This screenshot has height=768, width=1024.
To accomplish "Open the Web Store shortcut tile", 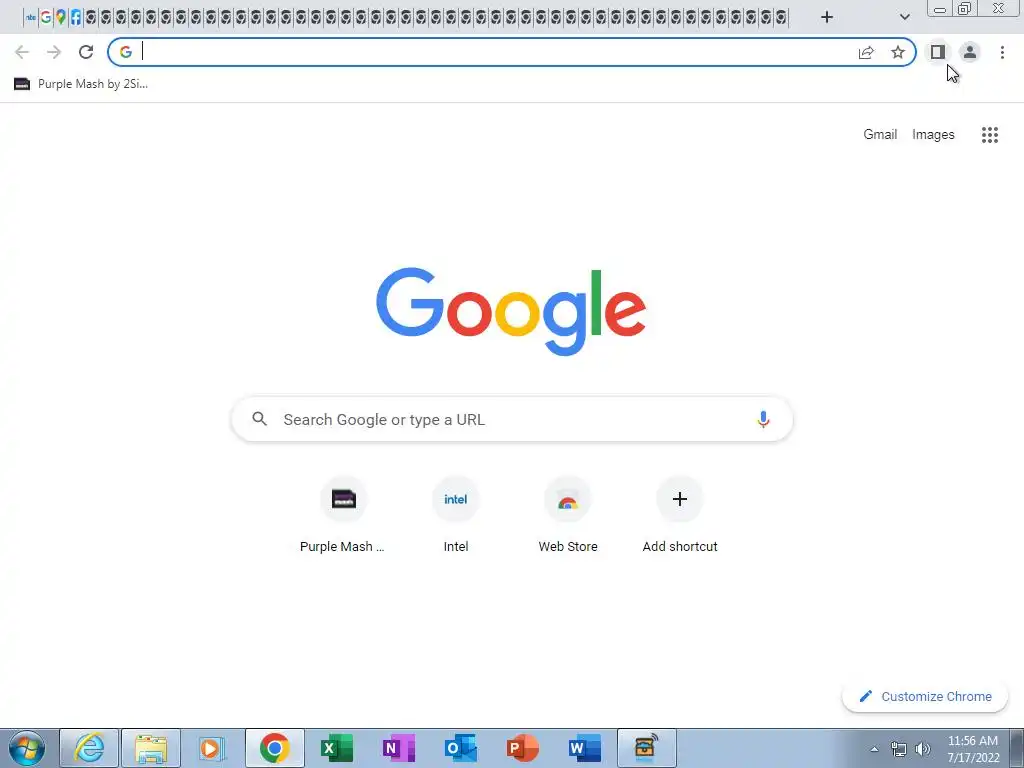I will (x=568, y=516).
